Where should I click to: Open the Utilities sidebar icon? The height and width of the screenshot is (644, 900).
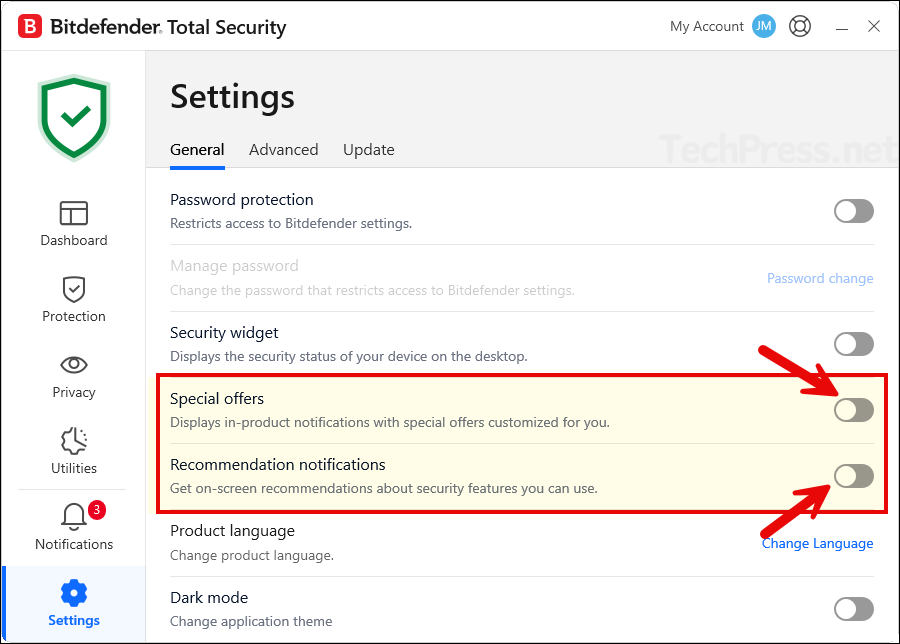click(x=74, y=441)
